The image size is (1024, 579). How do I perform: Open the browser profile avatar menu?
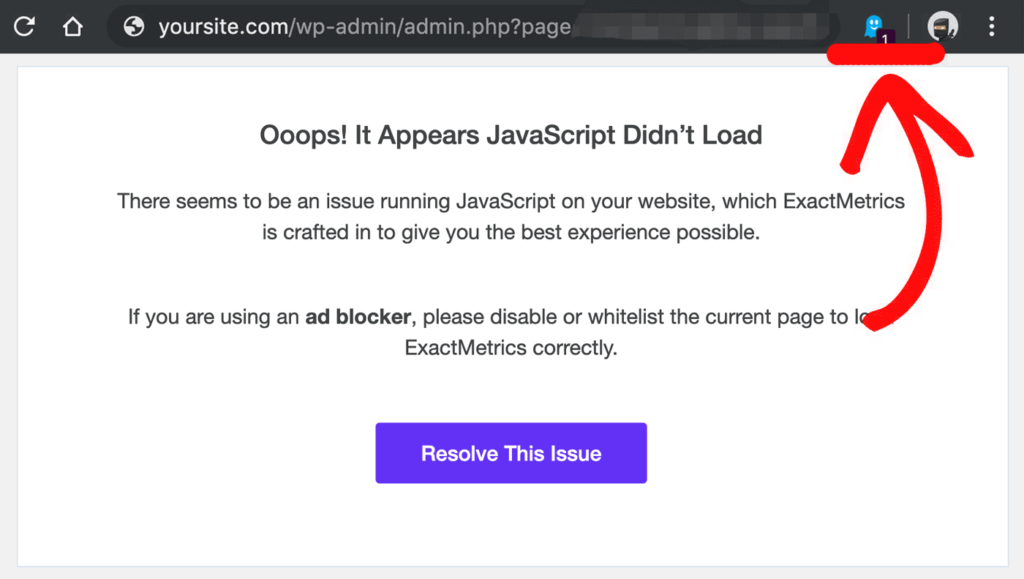click(x=941, y=27)
